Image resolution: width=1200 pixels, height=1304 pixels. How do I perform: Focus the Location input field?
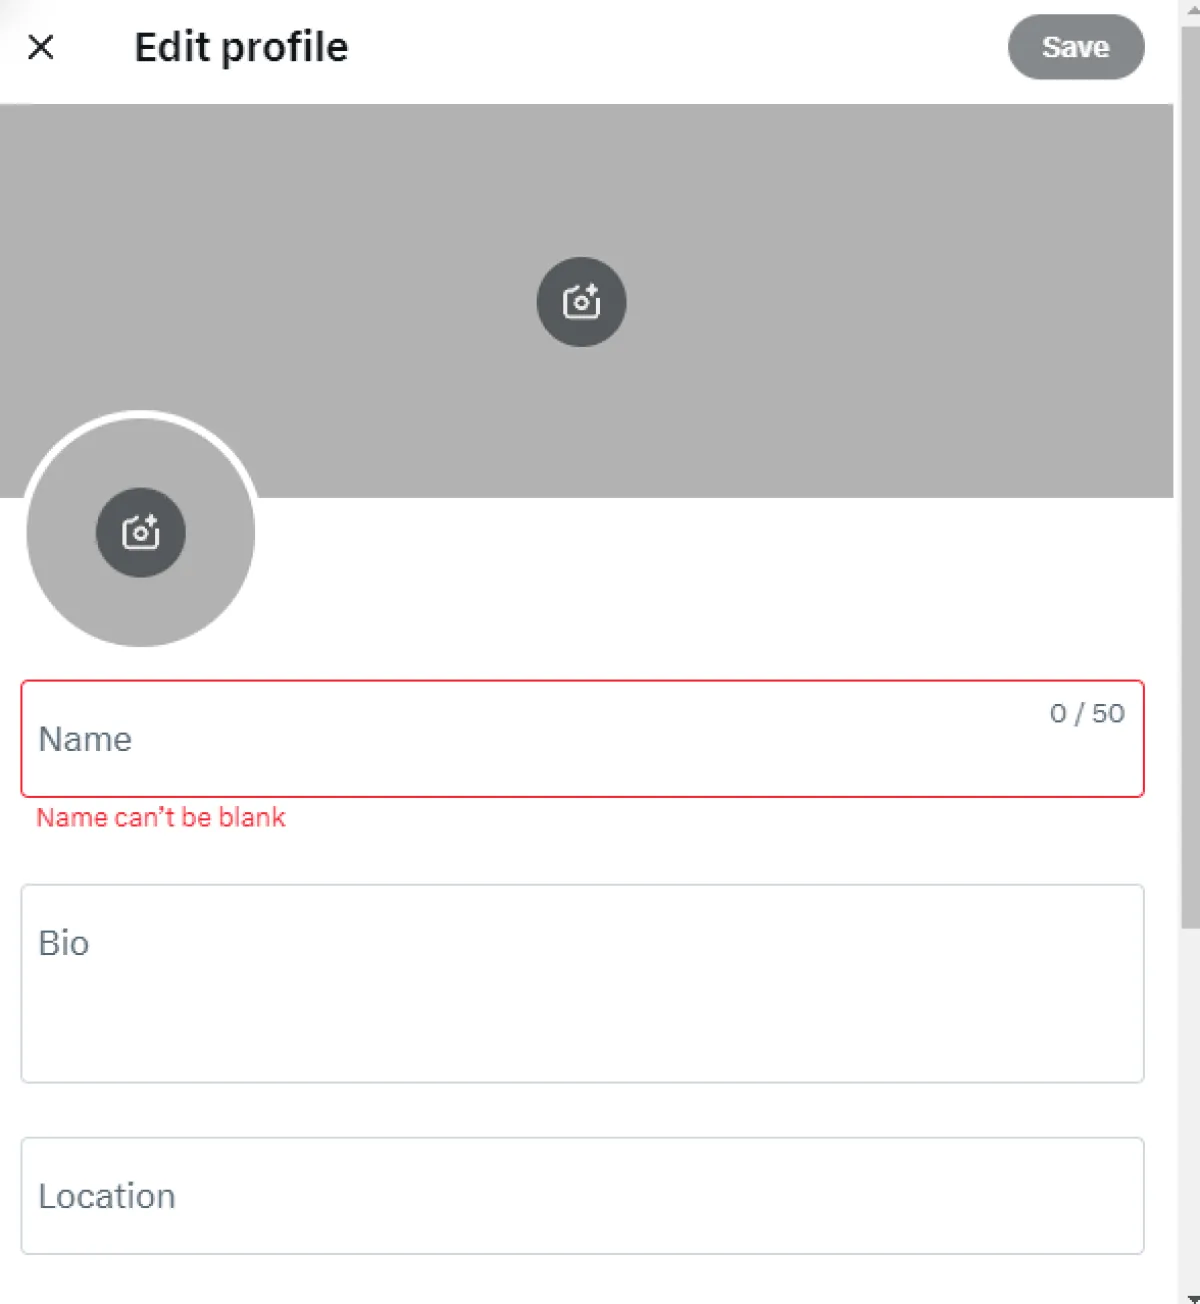tap(582, 1196)
